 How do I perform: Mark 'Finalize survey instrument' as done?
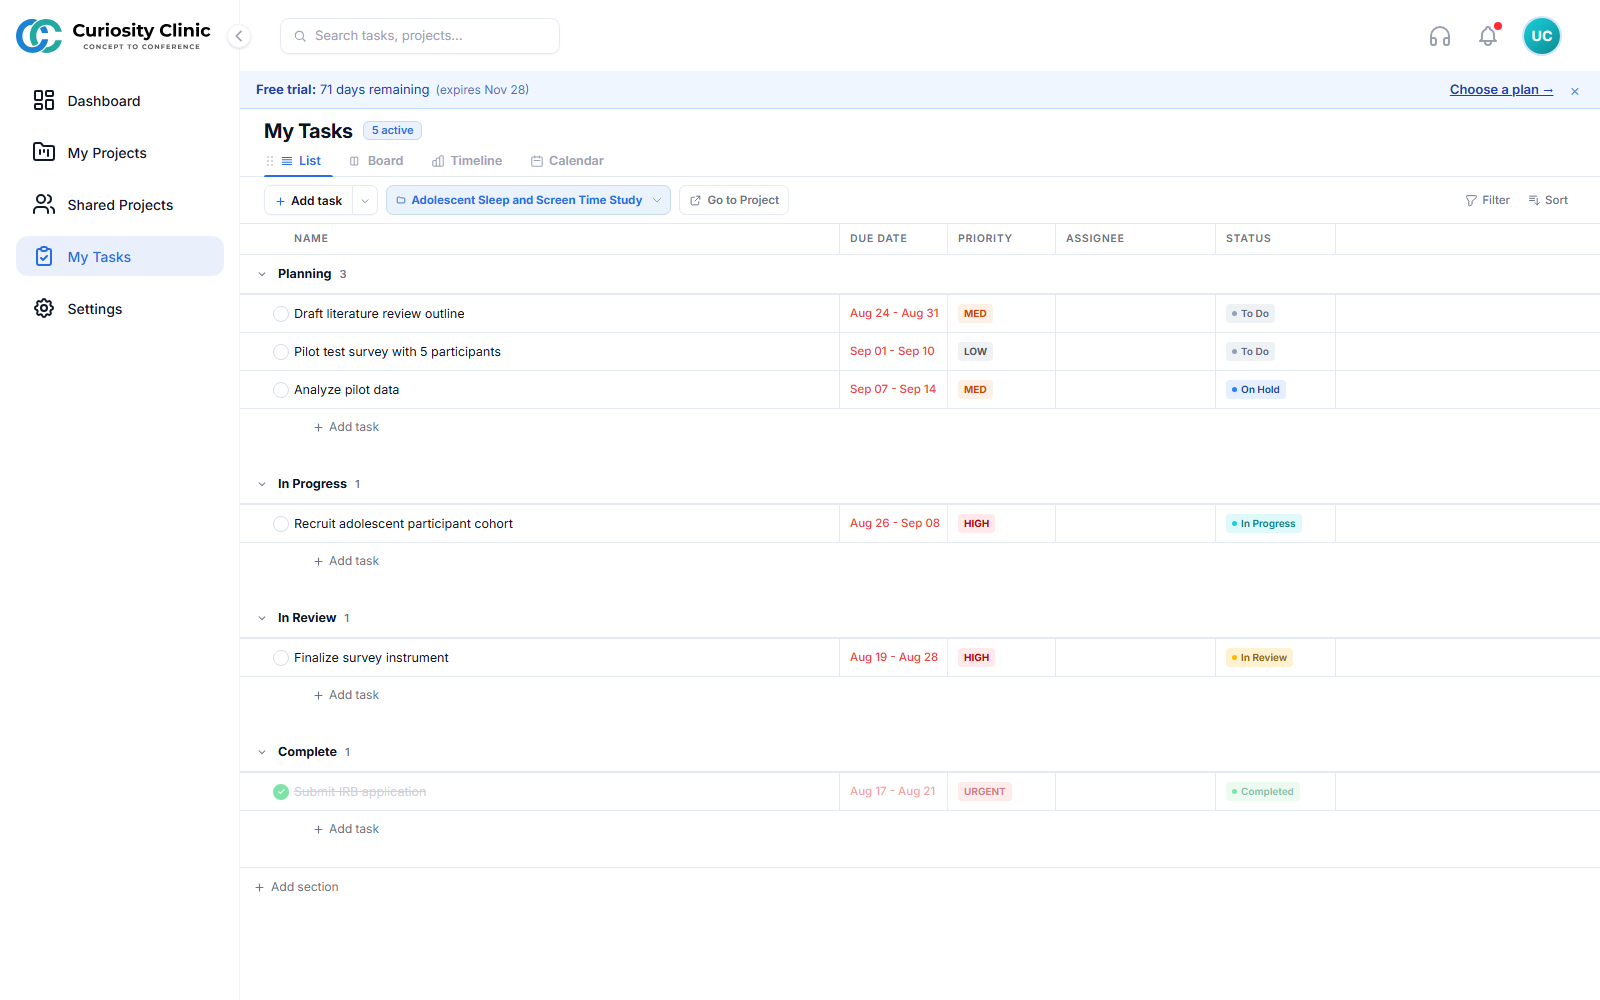pyautogui.click(x=281, y=658)
